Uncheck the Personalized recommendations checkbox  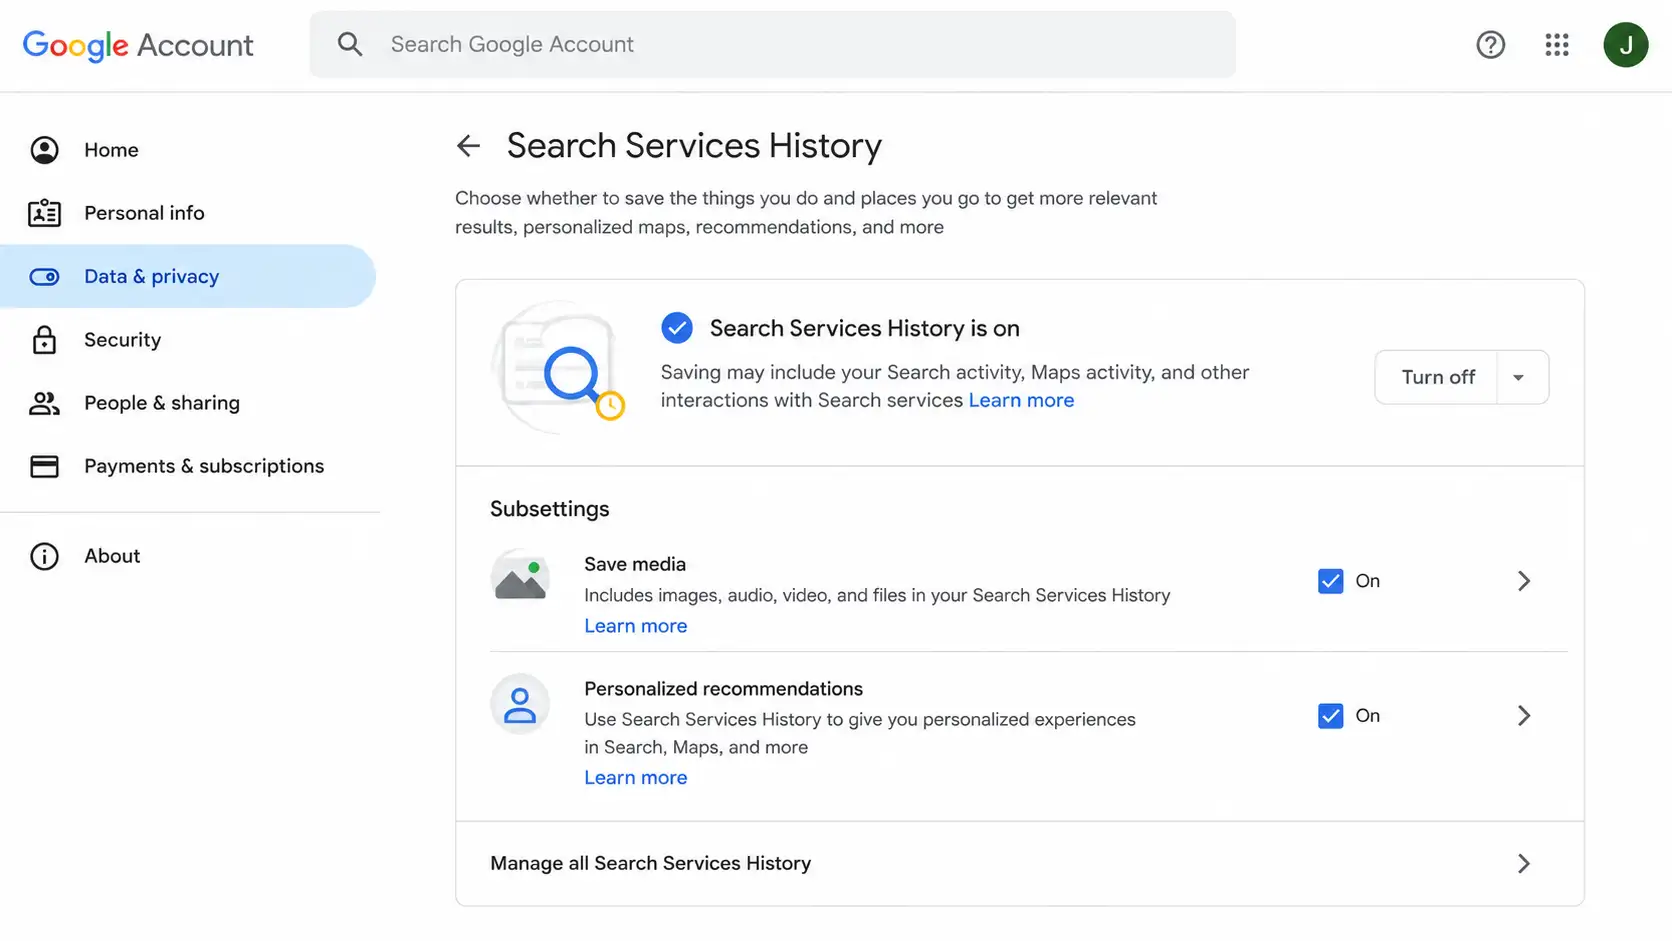point(1330,716)
